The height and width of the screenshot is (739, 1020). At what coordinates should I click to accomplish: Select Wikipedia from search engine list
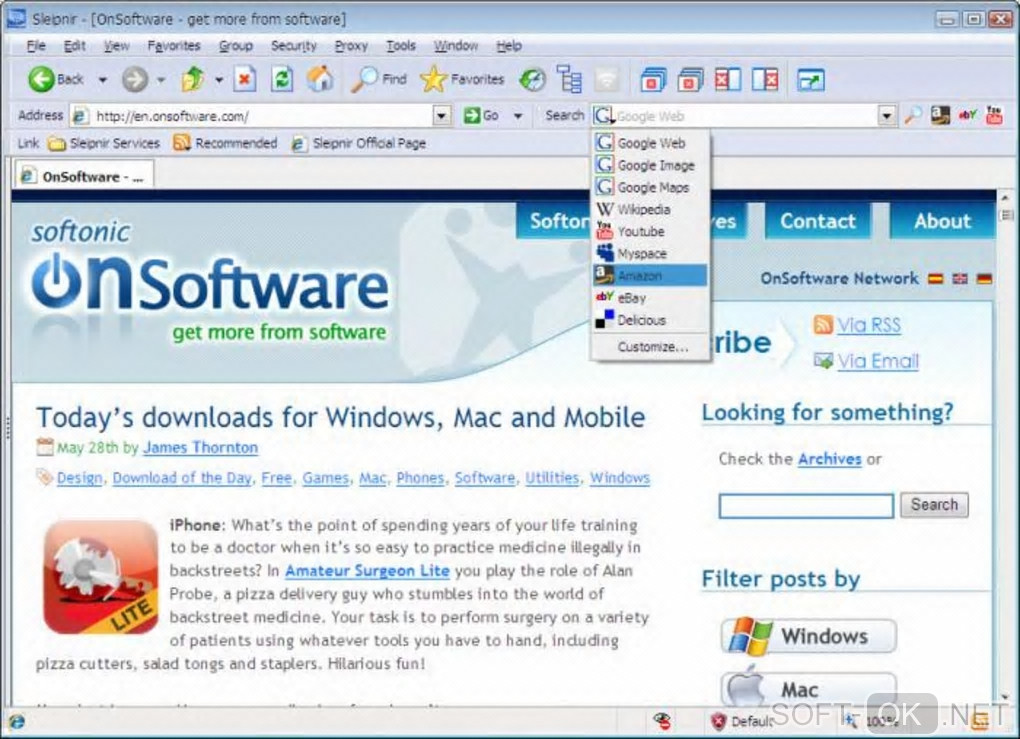coord(650,209)
